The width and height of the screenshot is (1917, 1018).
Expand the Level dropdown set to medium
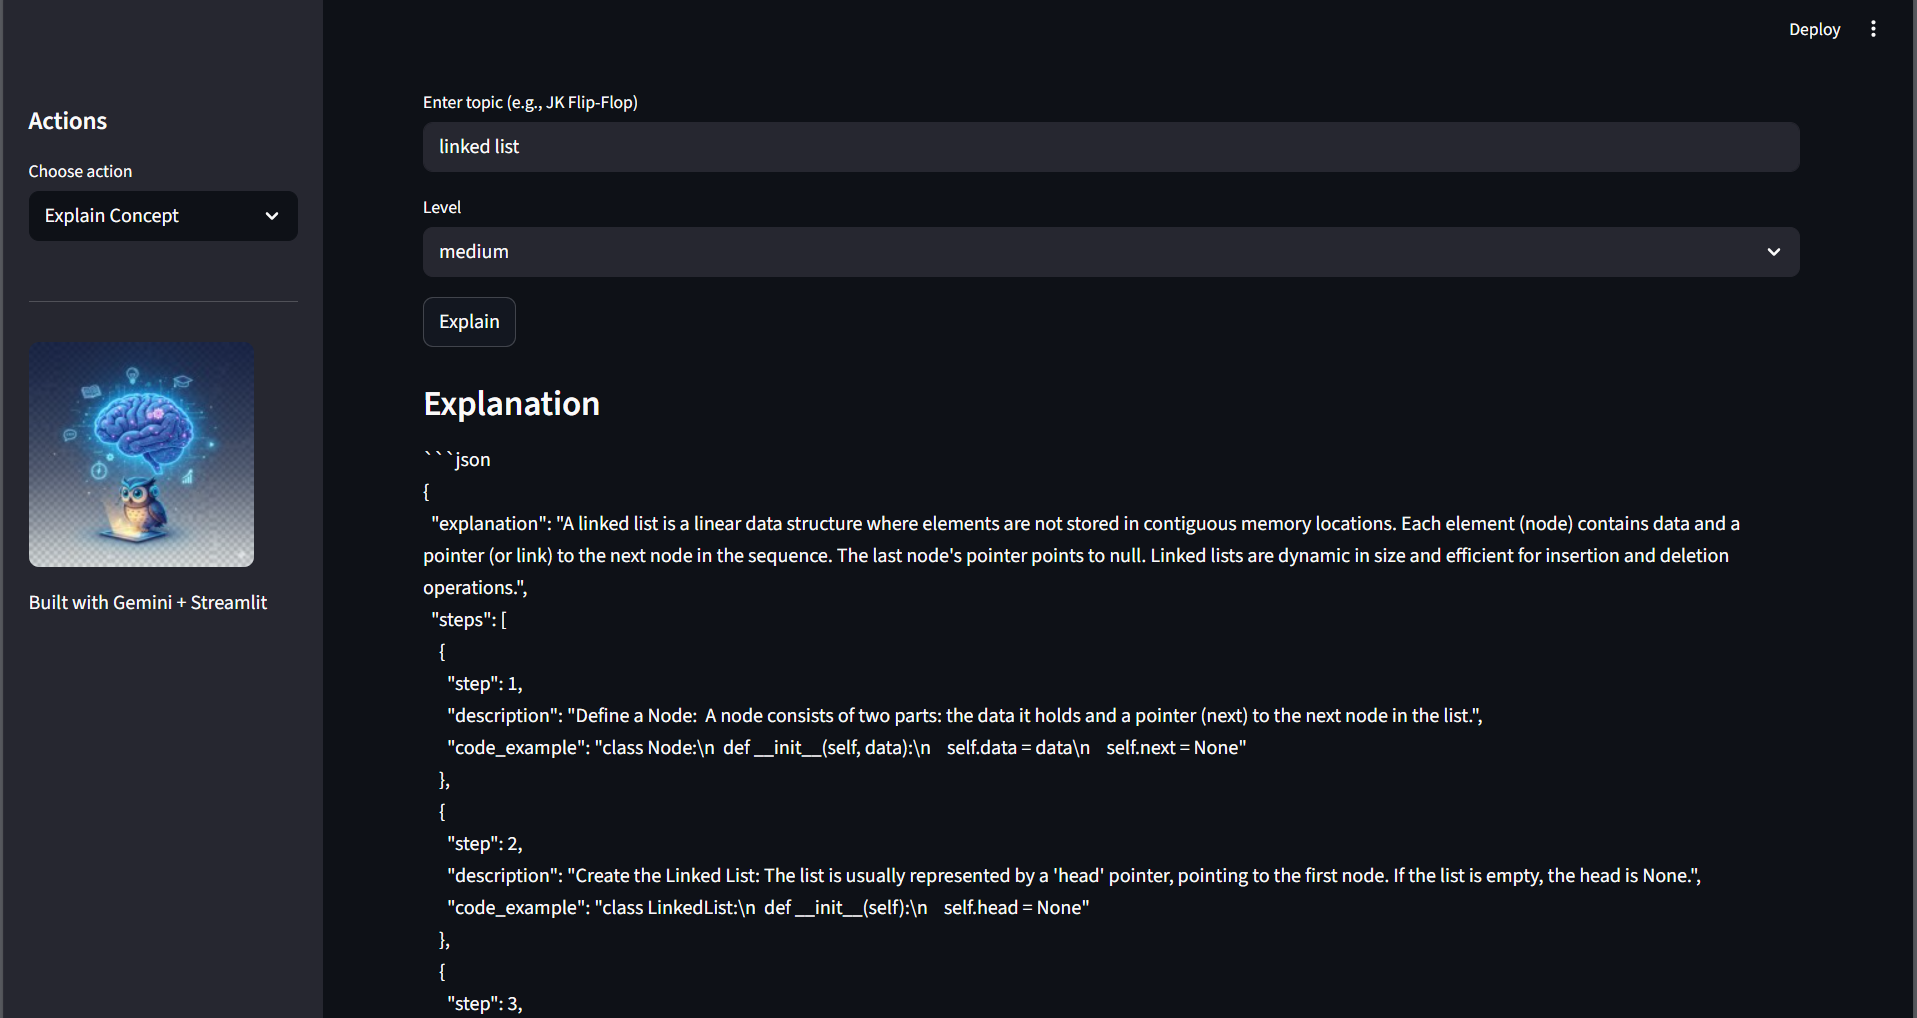(x=1111, y=252)
